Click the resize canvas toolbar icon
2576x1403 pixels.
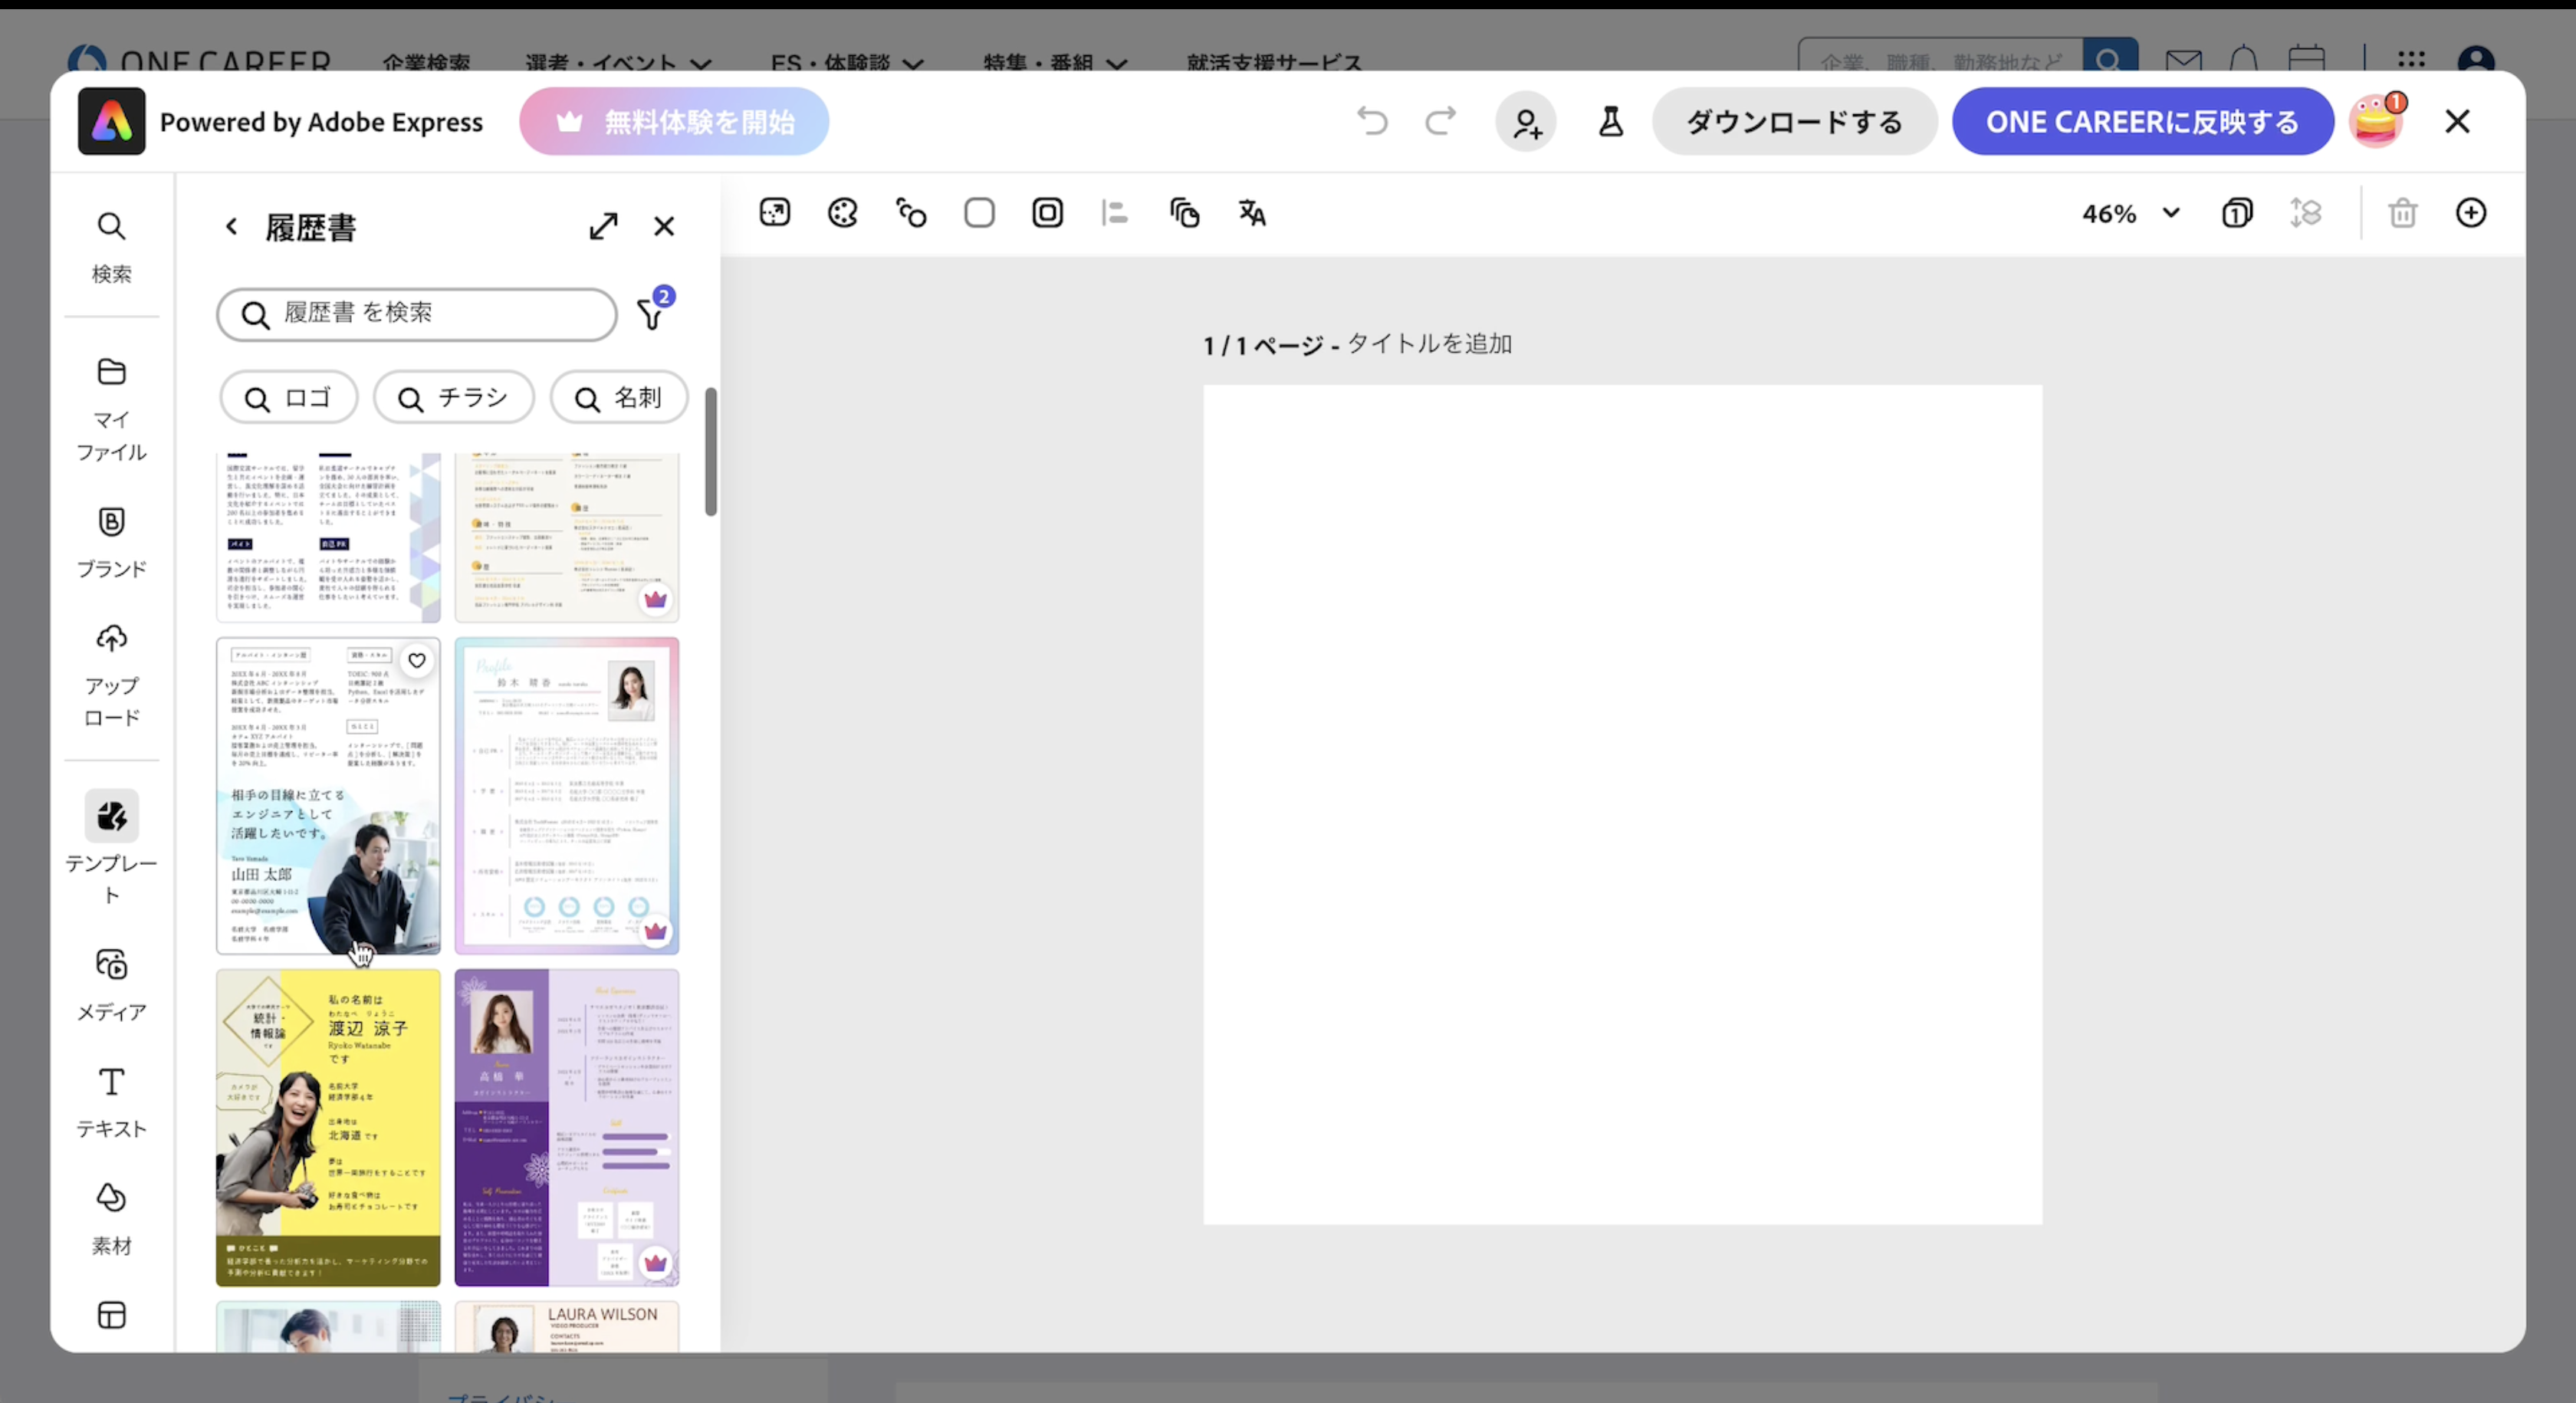pos(775,213)
